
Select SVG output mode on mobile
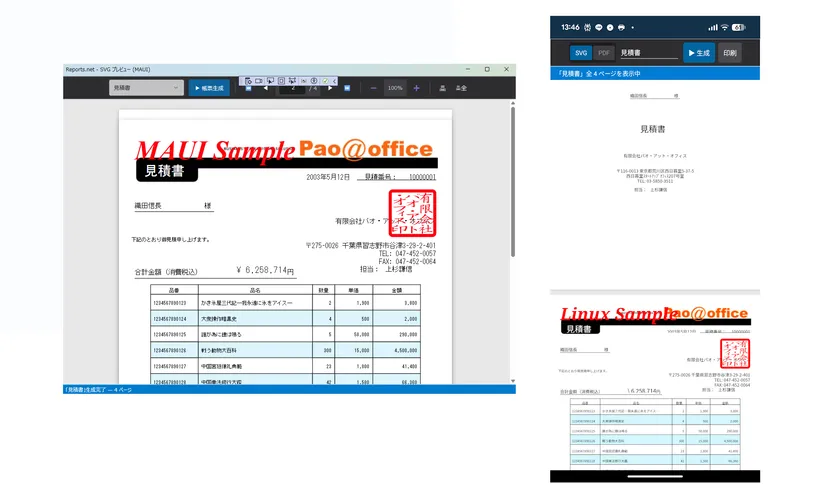pos(581,53)
